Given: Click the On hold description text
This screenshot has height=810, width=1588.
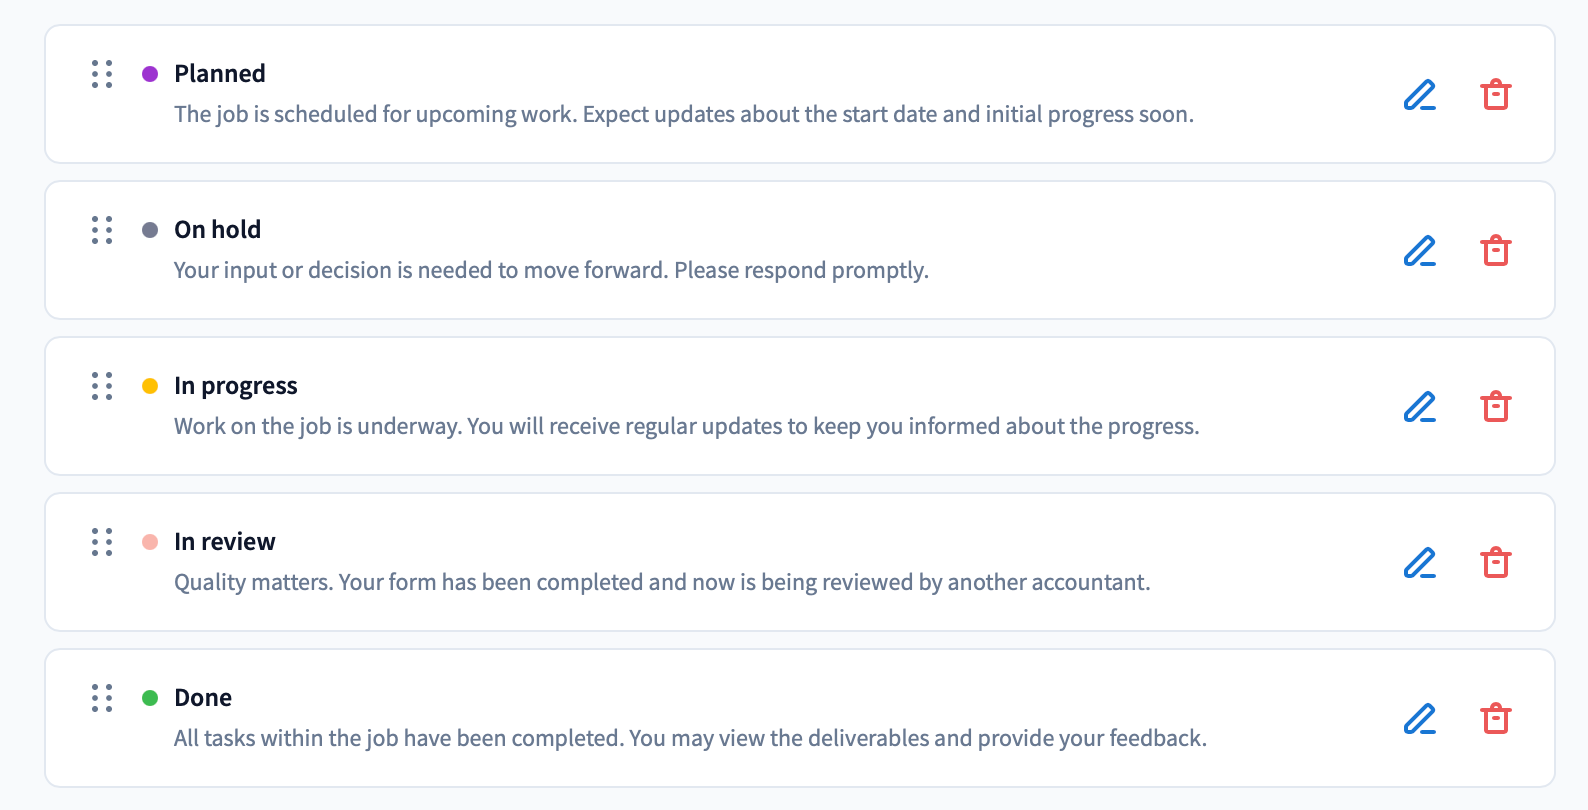Looking at the screenshot, I should point(551,271).
